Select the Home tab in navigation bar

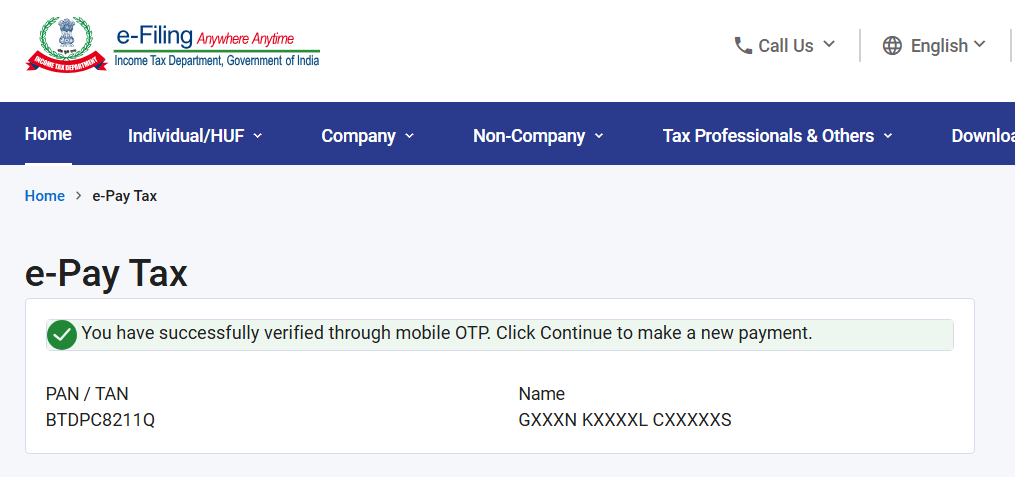(48, 134)
